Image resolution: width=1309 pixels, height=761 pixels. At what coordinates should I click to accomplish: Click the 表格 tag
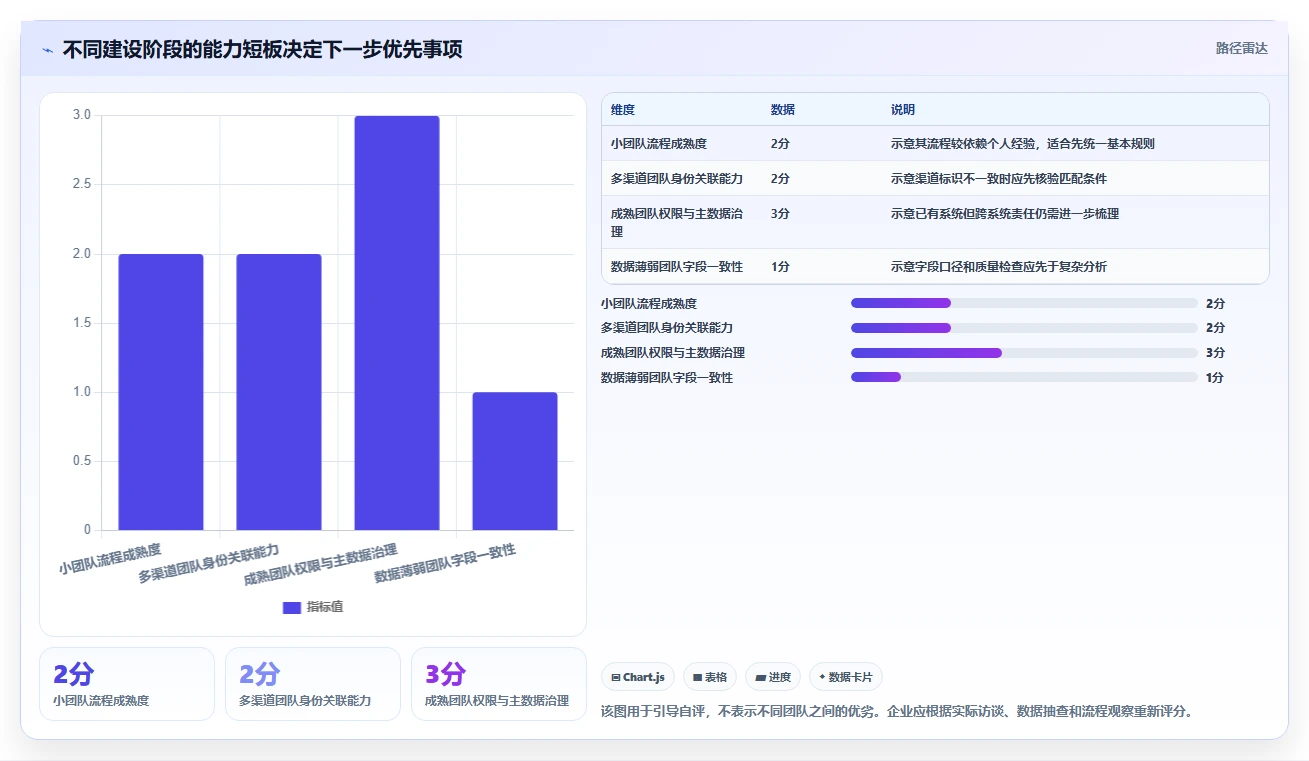point(710,677)
